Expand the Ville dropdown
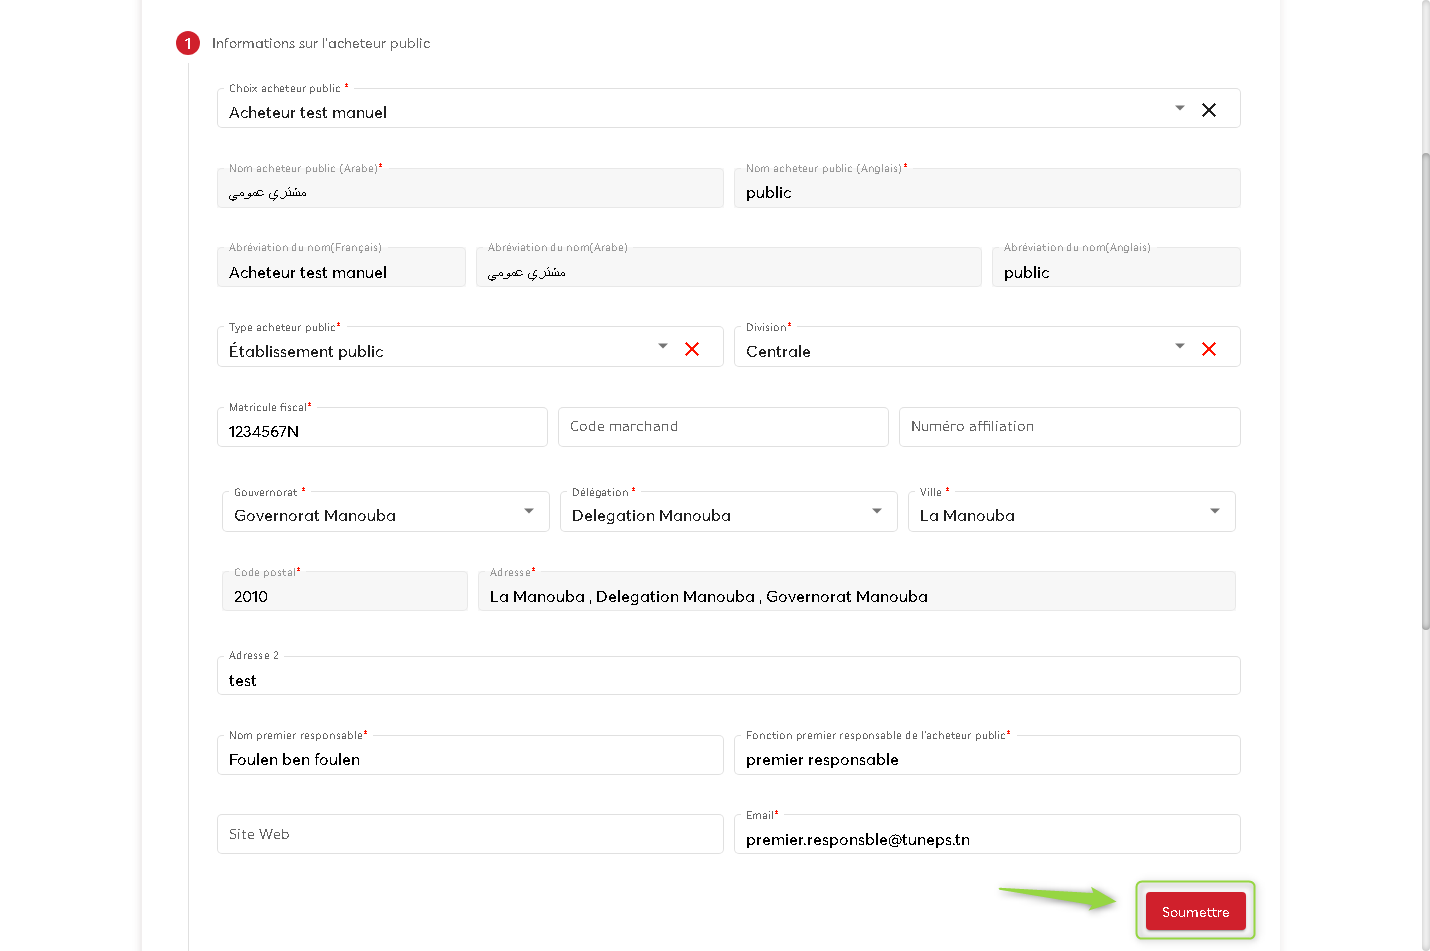The image size is (1430, 951). pyautogui.click(x=1214, y=511)
